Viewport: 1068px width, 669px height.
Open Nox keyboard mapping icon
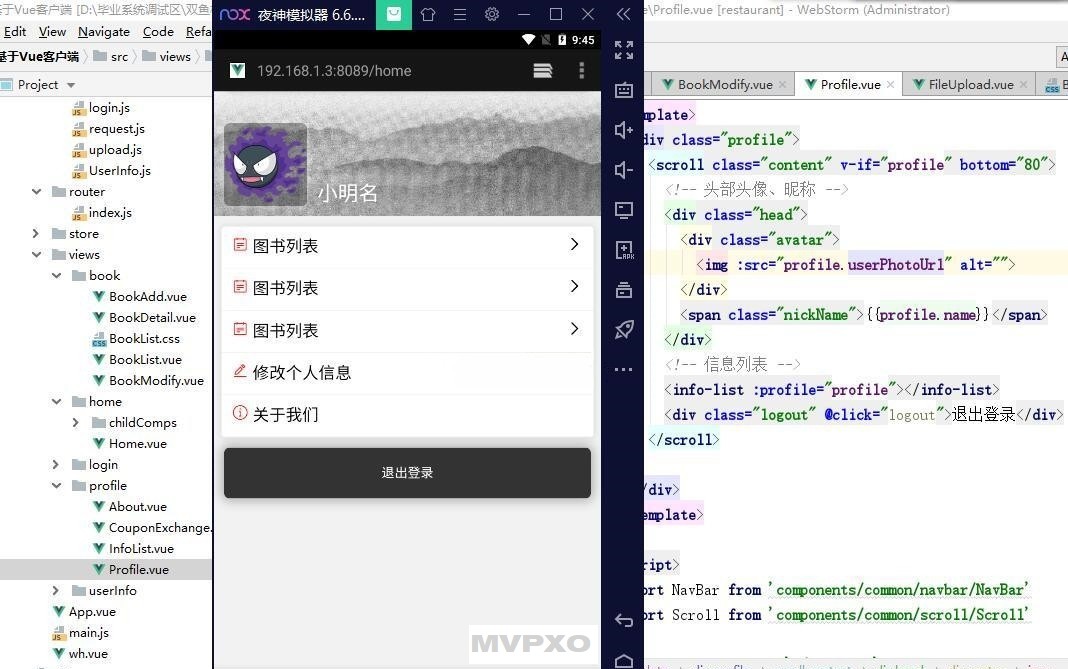(x=624, y=90)
